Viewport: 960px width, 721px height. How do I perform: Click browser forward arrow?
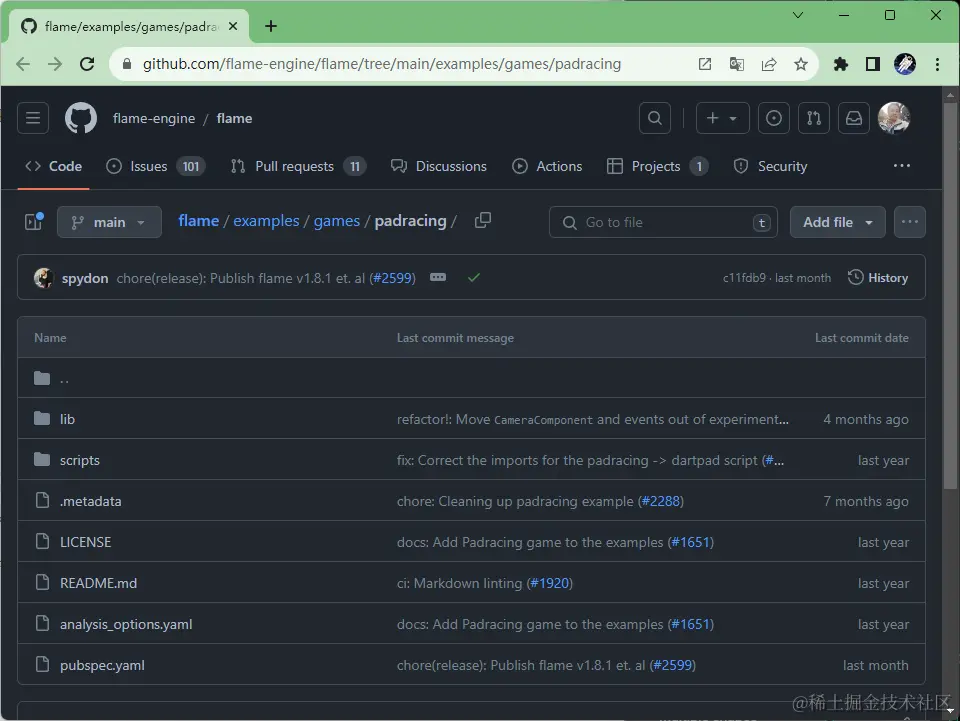(x=55, y=64)
